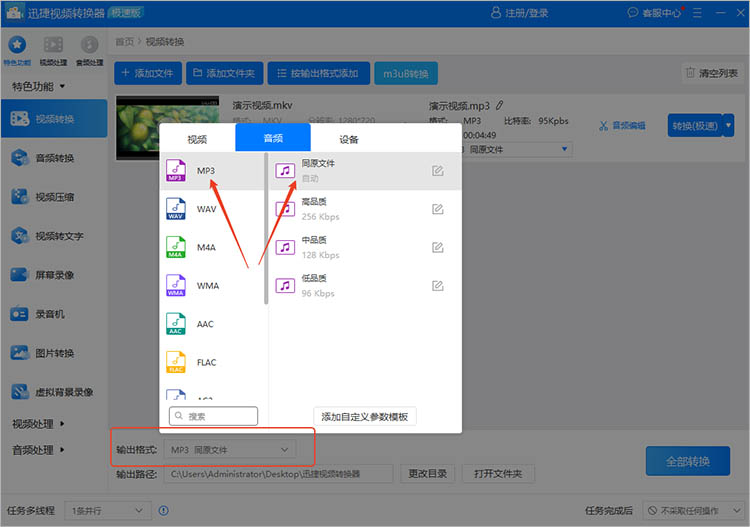Viewport: 750px width, 527px height.
Task: Click the 全部转换 button
Action: pos(688,461)
